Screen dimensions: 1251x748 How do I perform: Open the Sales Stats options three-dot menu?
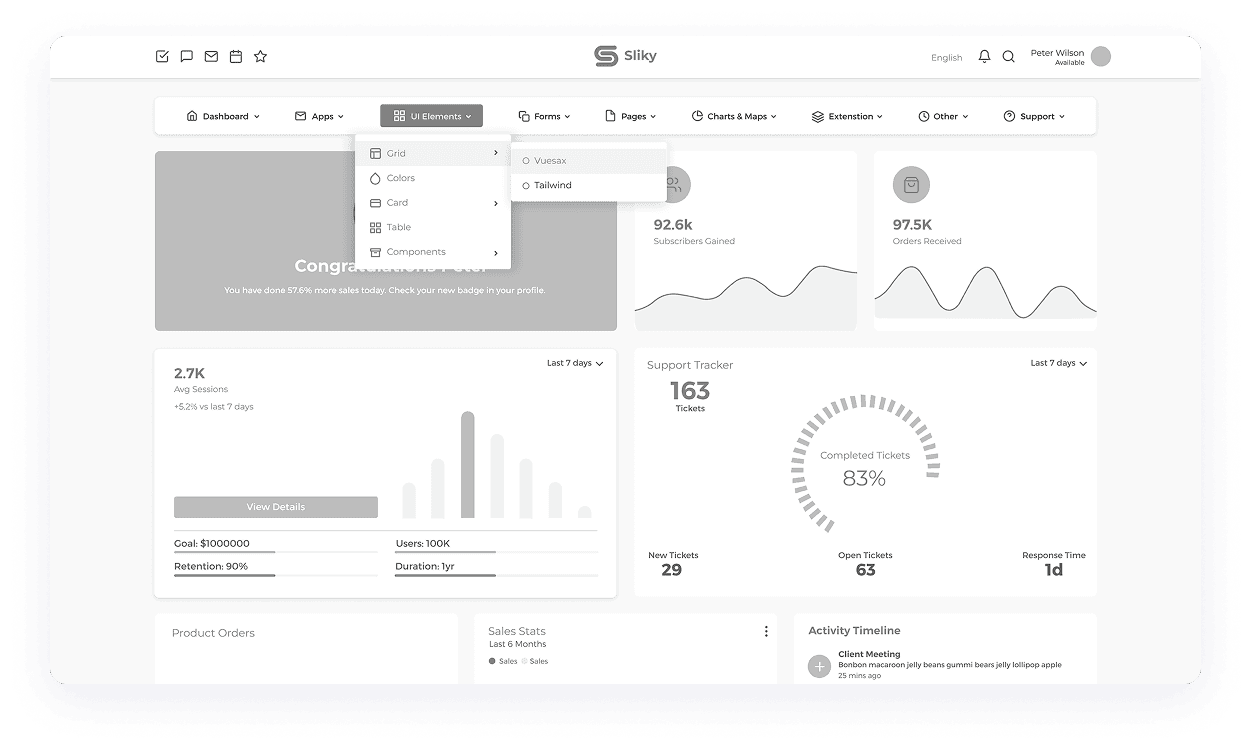click(766, 631)
